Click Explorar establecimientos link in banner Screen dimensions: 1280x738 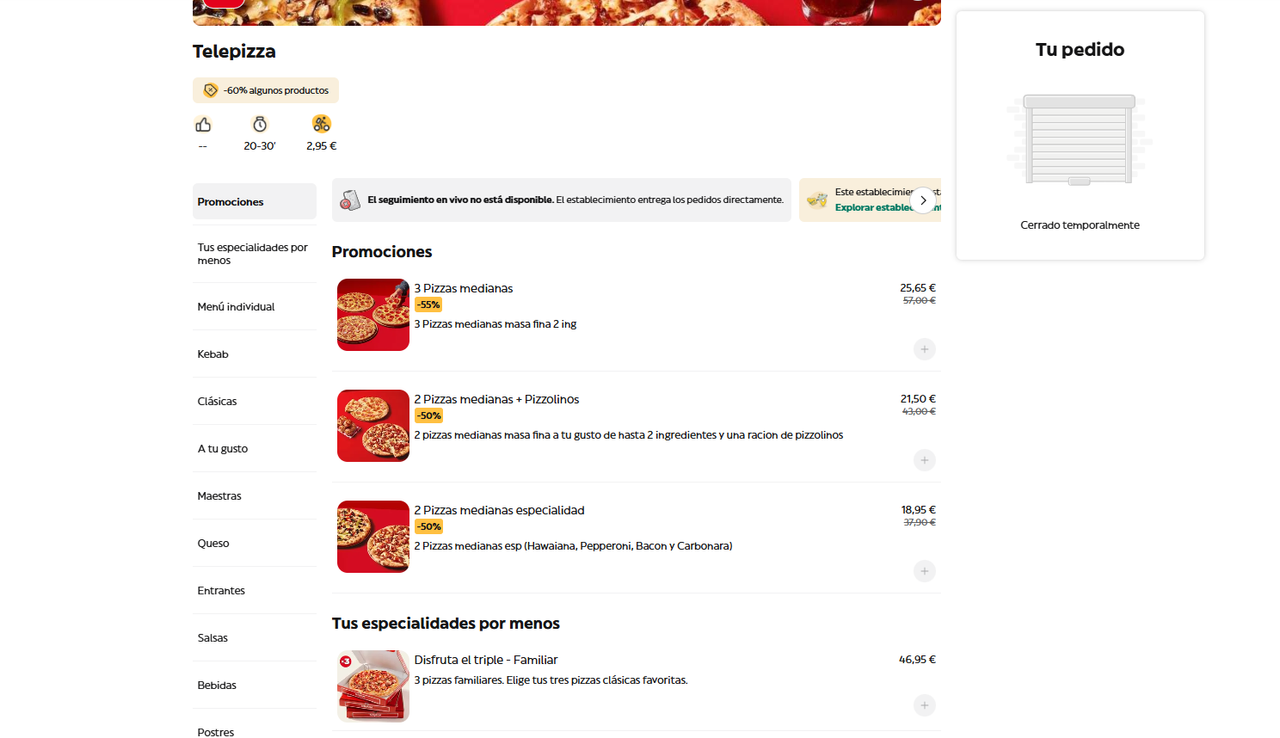pos(887,208)
